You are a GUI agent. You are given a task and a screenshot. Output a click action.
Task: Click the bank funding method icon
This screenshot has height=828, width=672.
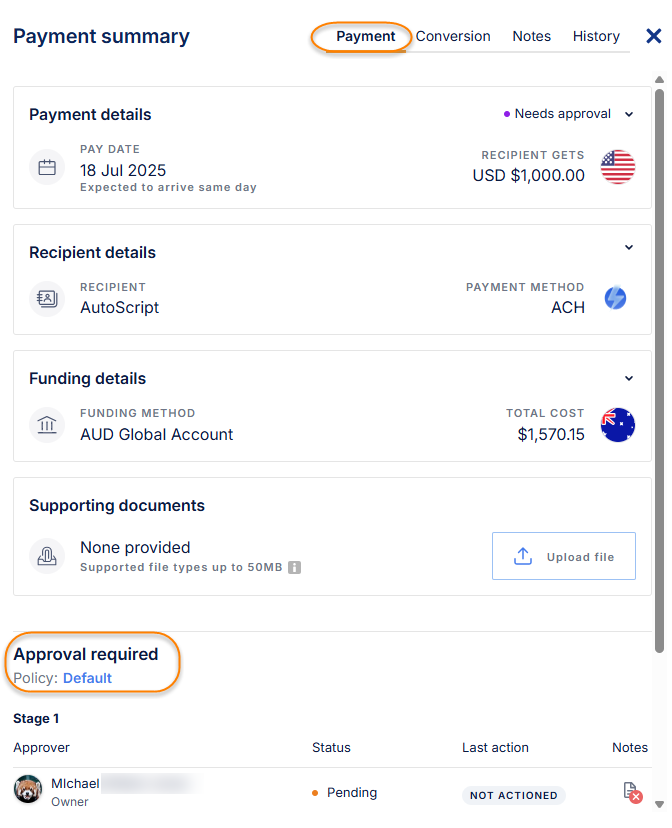coord(47,425)
